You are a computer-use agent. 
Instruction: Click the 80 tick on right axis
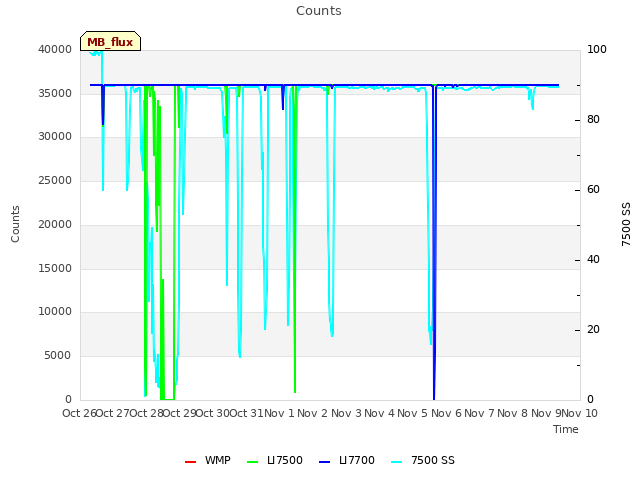click(x=593, y=120)
